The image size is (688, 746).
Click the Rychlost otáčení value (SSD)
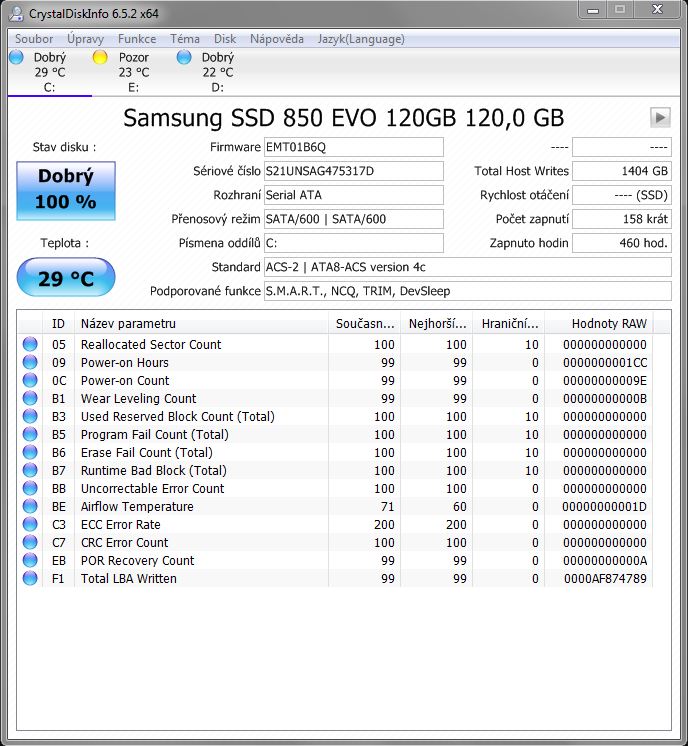pyautogui.click(x=622, y=195)
